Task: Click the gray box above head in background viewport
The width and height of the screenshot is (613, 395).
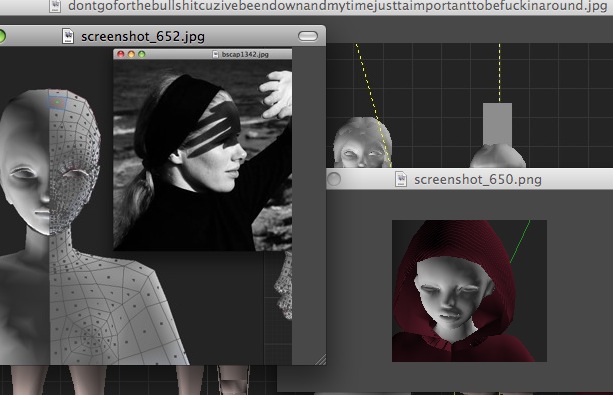Action: pyautogui.click(x=497, y=124)
